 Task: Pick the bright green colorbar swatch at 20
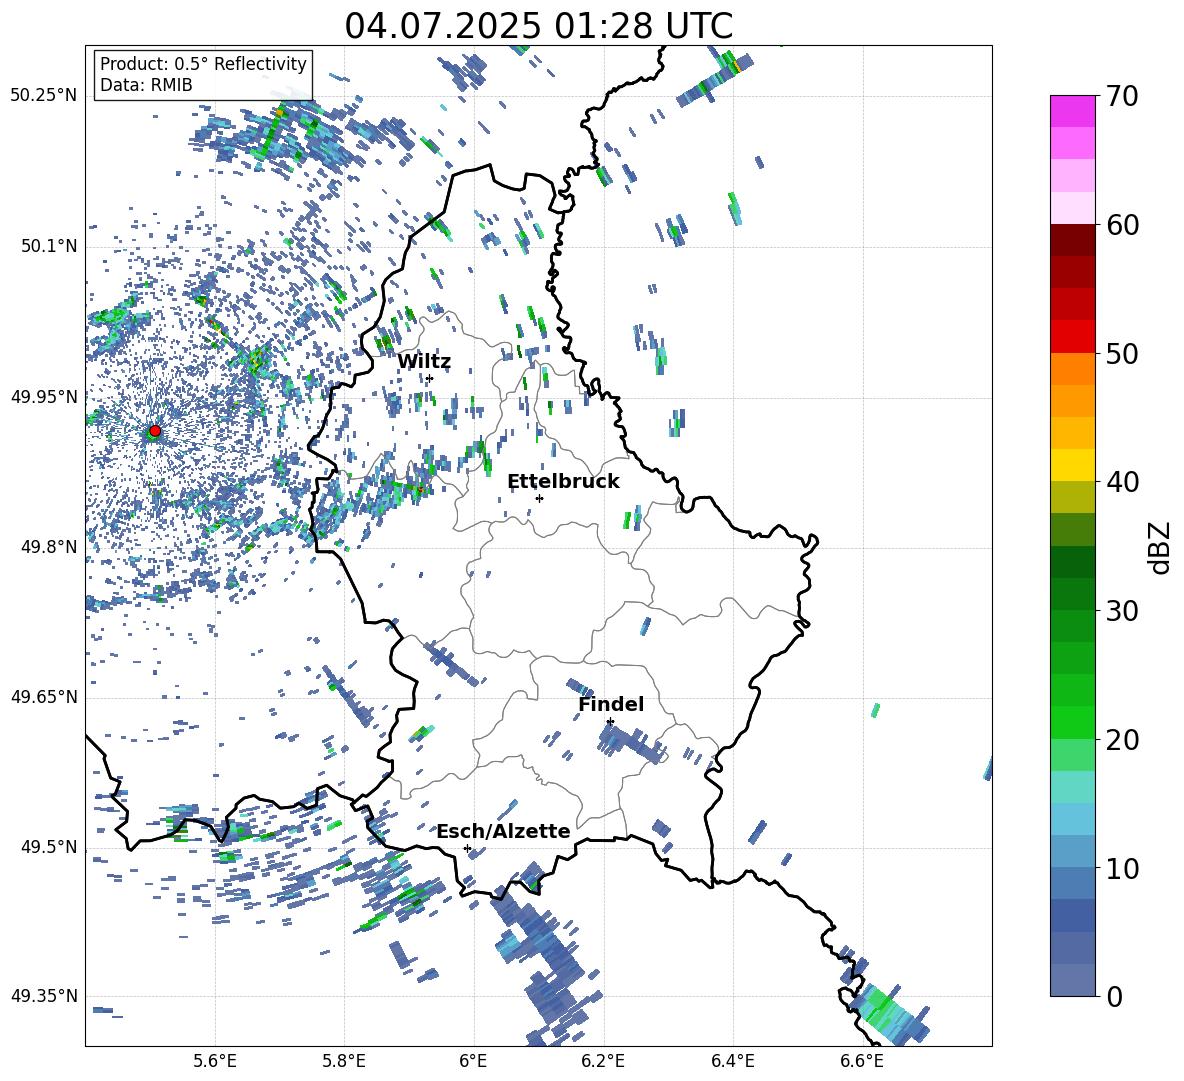[x=1072, y=722]
